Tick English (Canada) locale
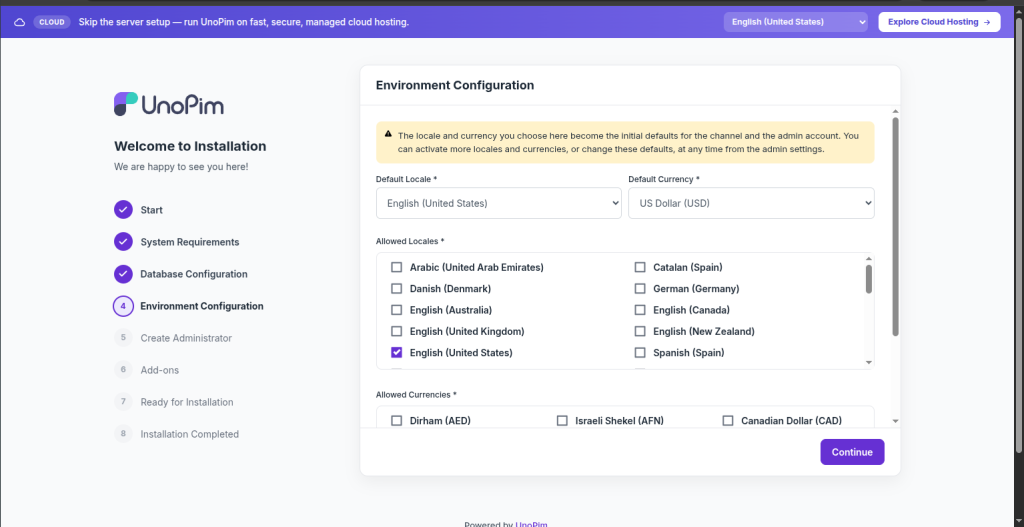 point(640,310)
